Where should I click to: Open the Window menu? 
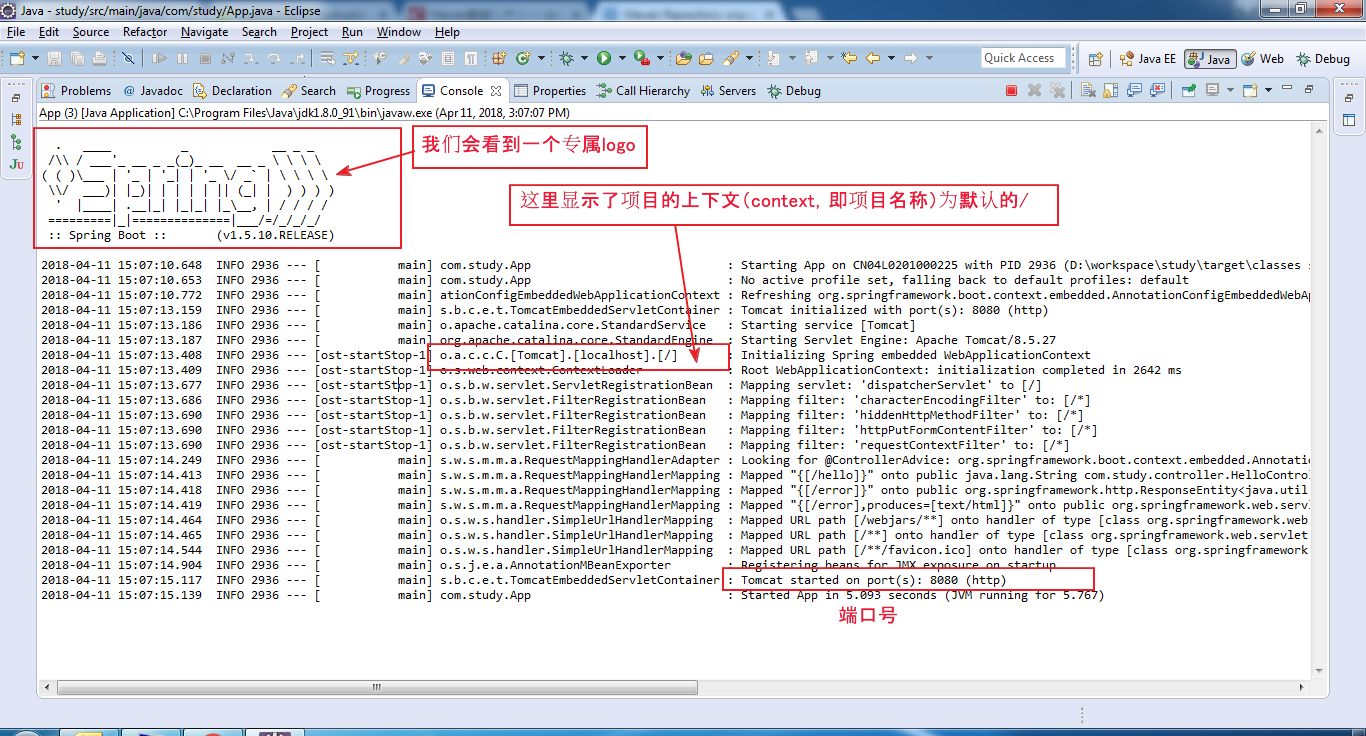tap(398, 31)
